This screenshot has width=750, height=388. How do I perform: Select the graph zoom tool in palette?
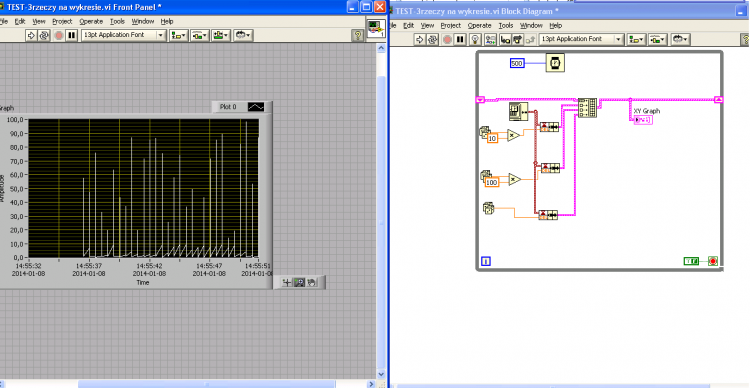299,283
